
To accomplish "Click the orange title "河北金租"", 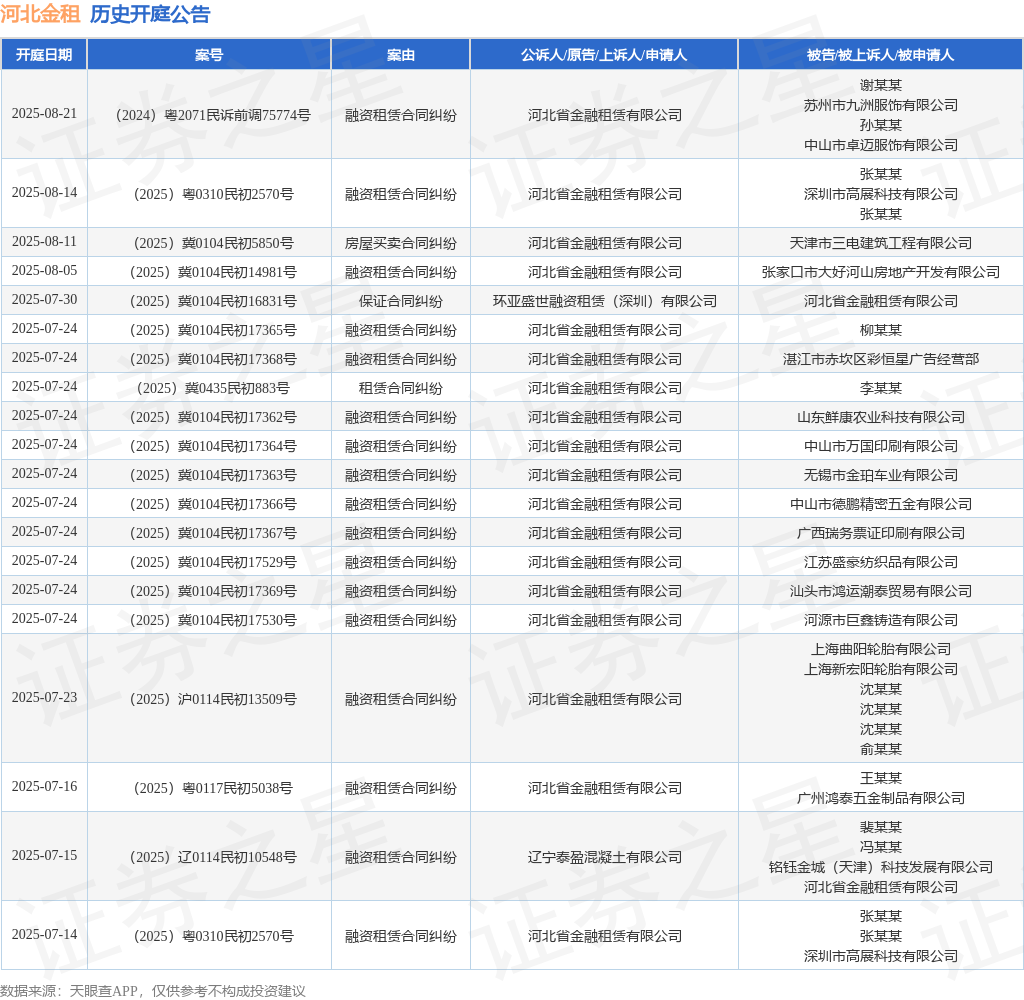I will coord(40,14).
